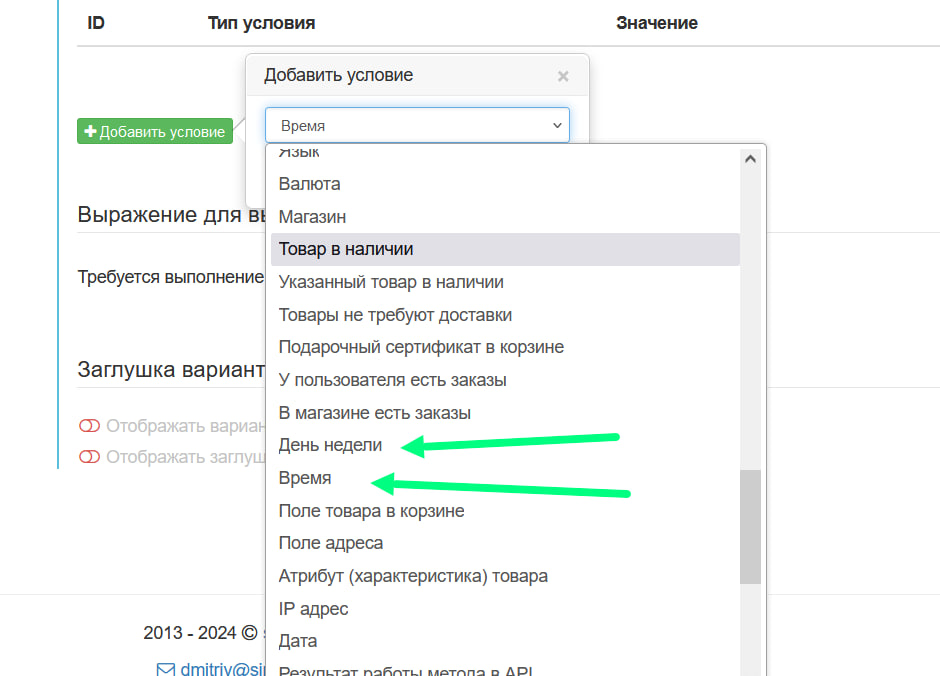Screen dimensions: 940x676
Task: Toggle the Отображать заглушку switch
Action: tap(90, 457)
